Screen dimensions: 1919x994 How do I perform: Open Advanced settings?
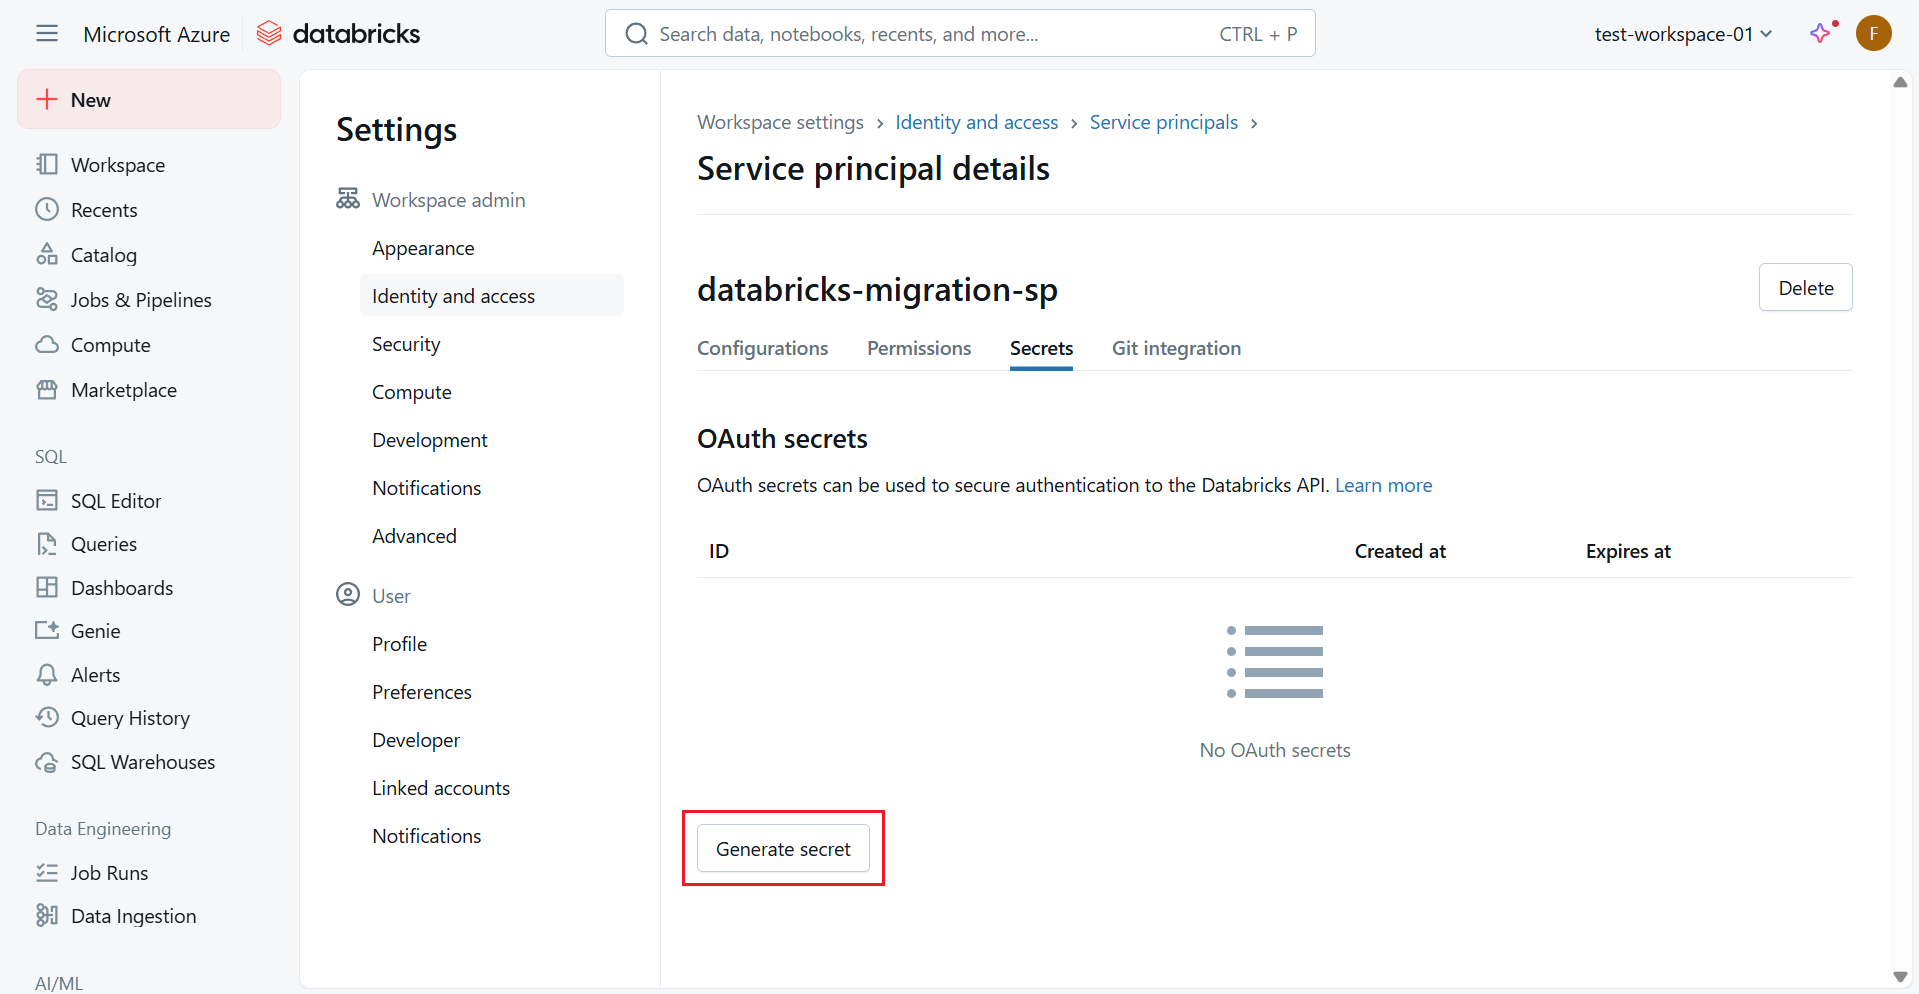click(492, 536)
